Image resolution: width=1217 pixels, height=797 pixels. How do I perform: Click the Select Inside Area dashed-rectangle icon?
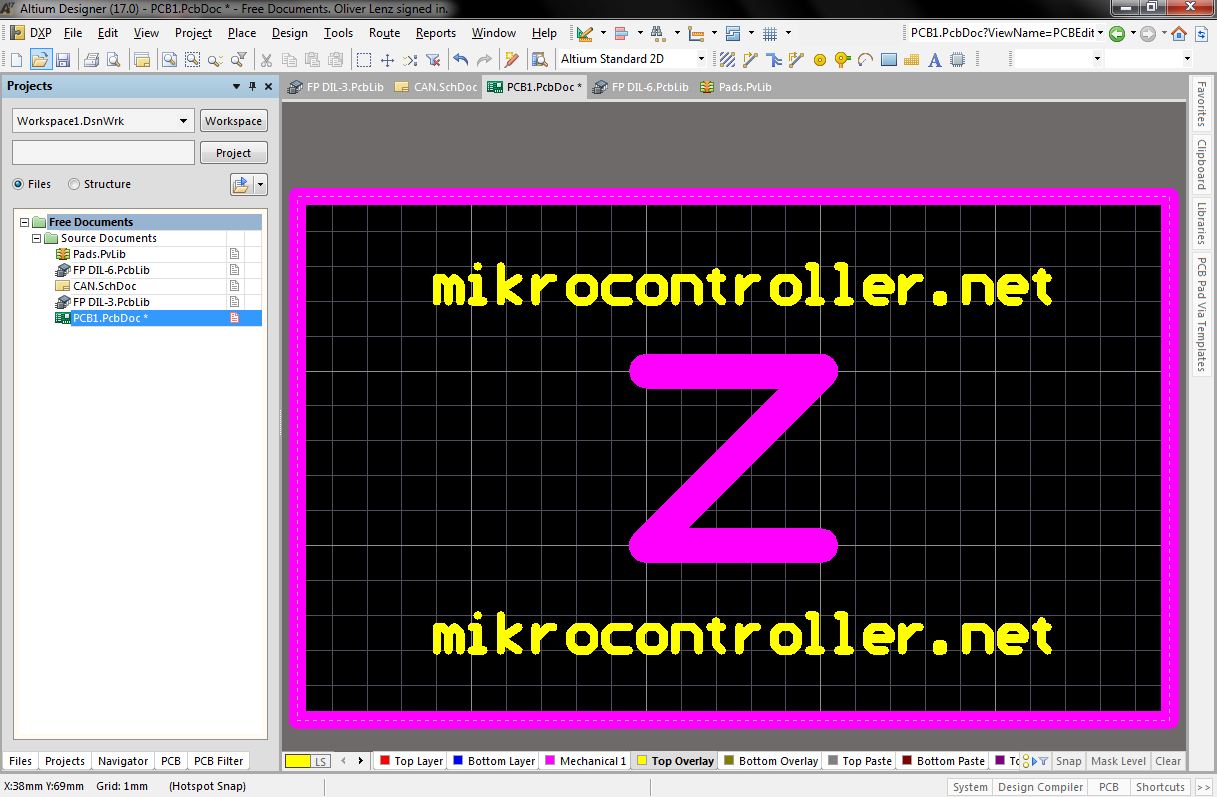(x=364, y=60)
